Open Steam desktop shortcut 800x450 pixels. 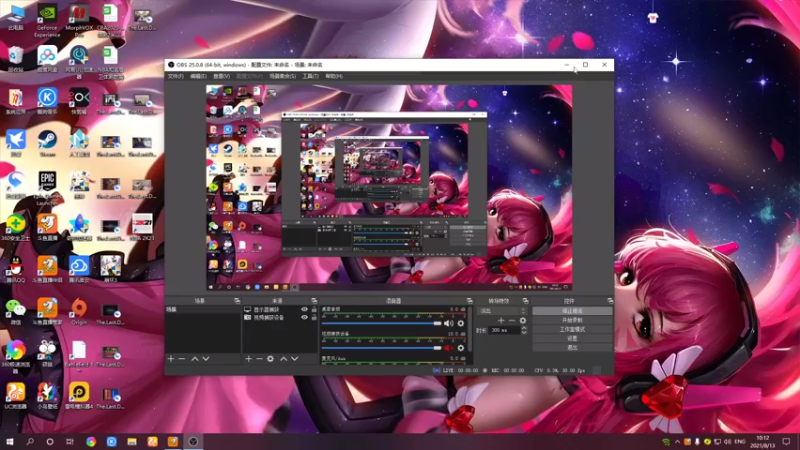click(47, 144)
